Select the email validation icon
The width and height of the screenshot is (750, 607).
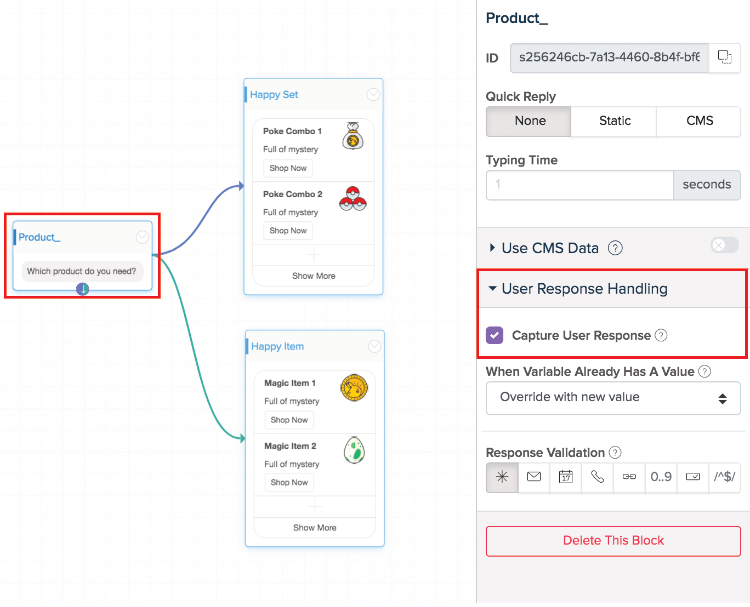[534, 477]
